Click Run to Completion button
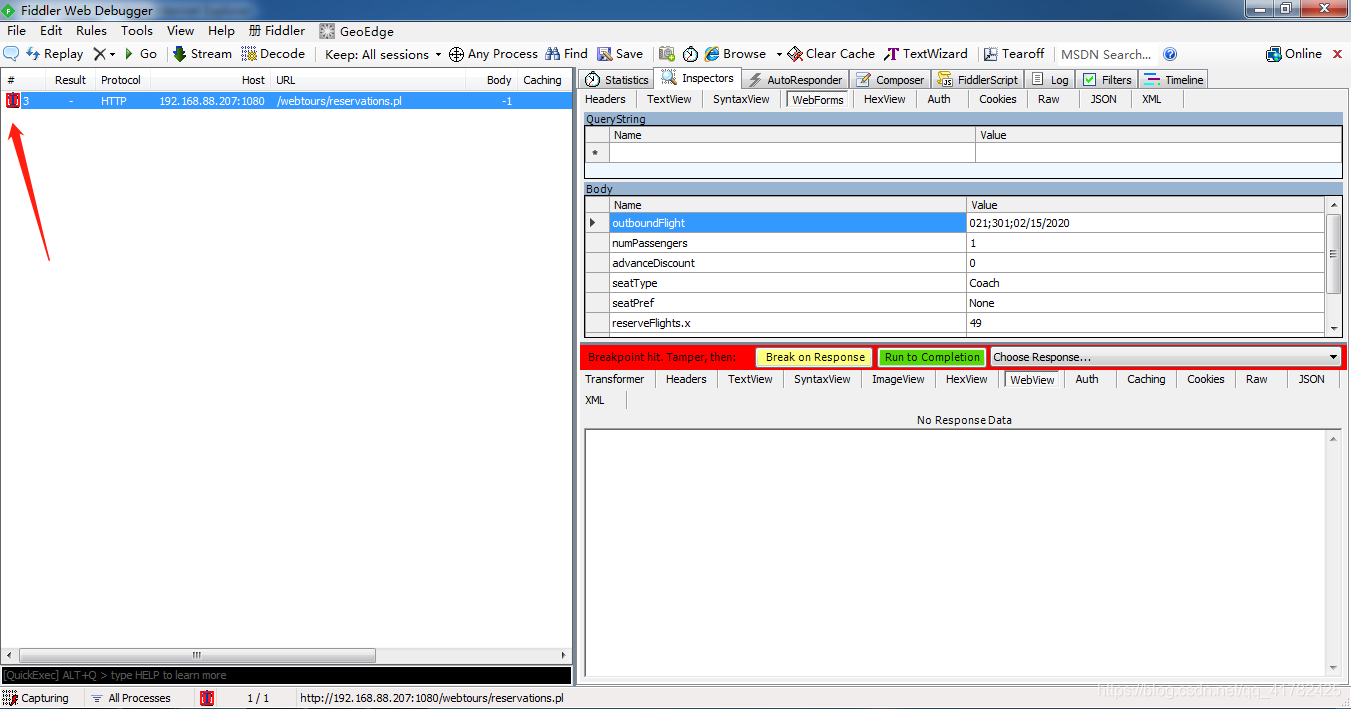 tap(932, 357)
